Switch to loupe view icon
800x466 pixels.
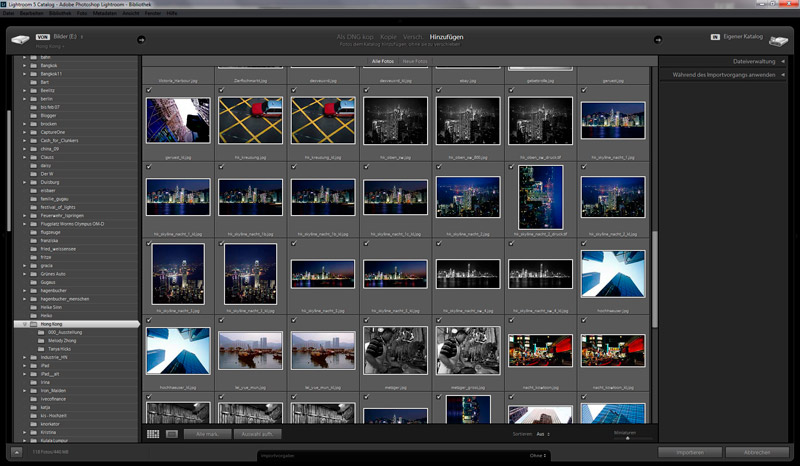171,434
